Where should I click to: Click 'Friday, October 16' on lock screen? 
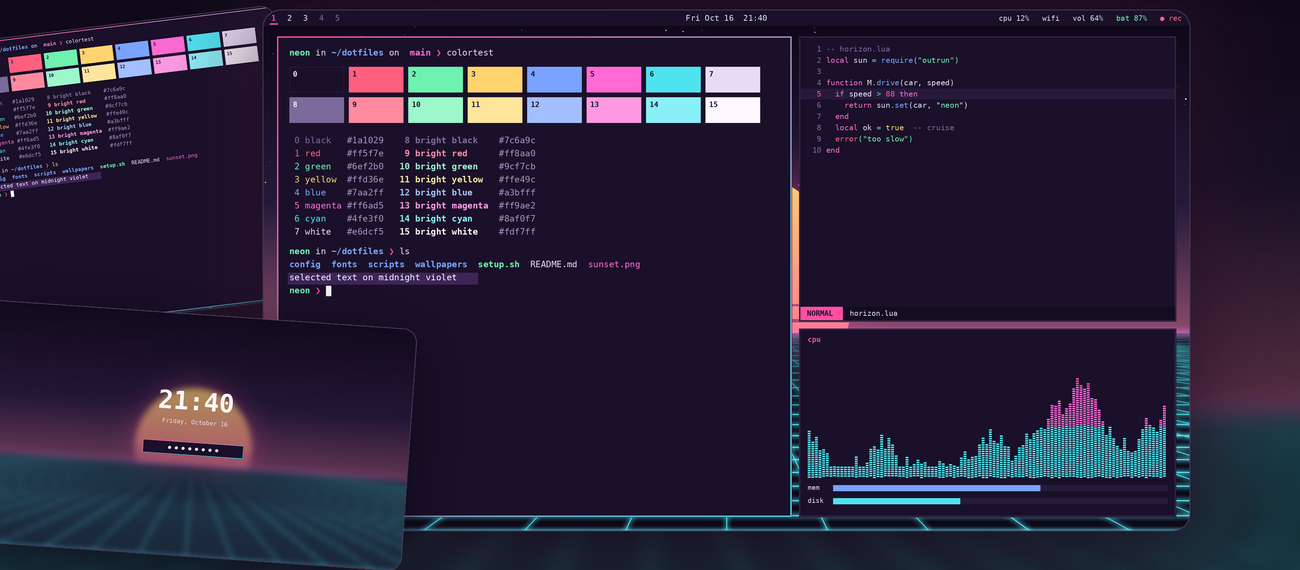(195, 423)
